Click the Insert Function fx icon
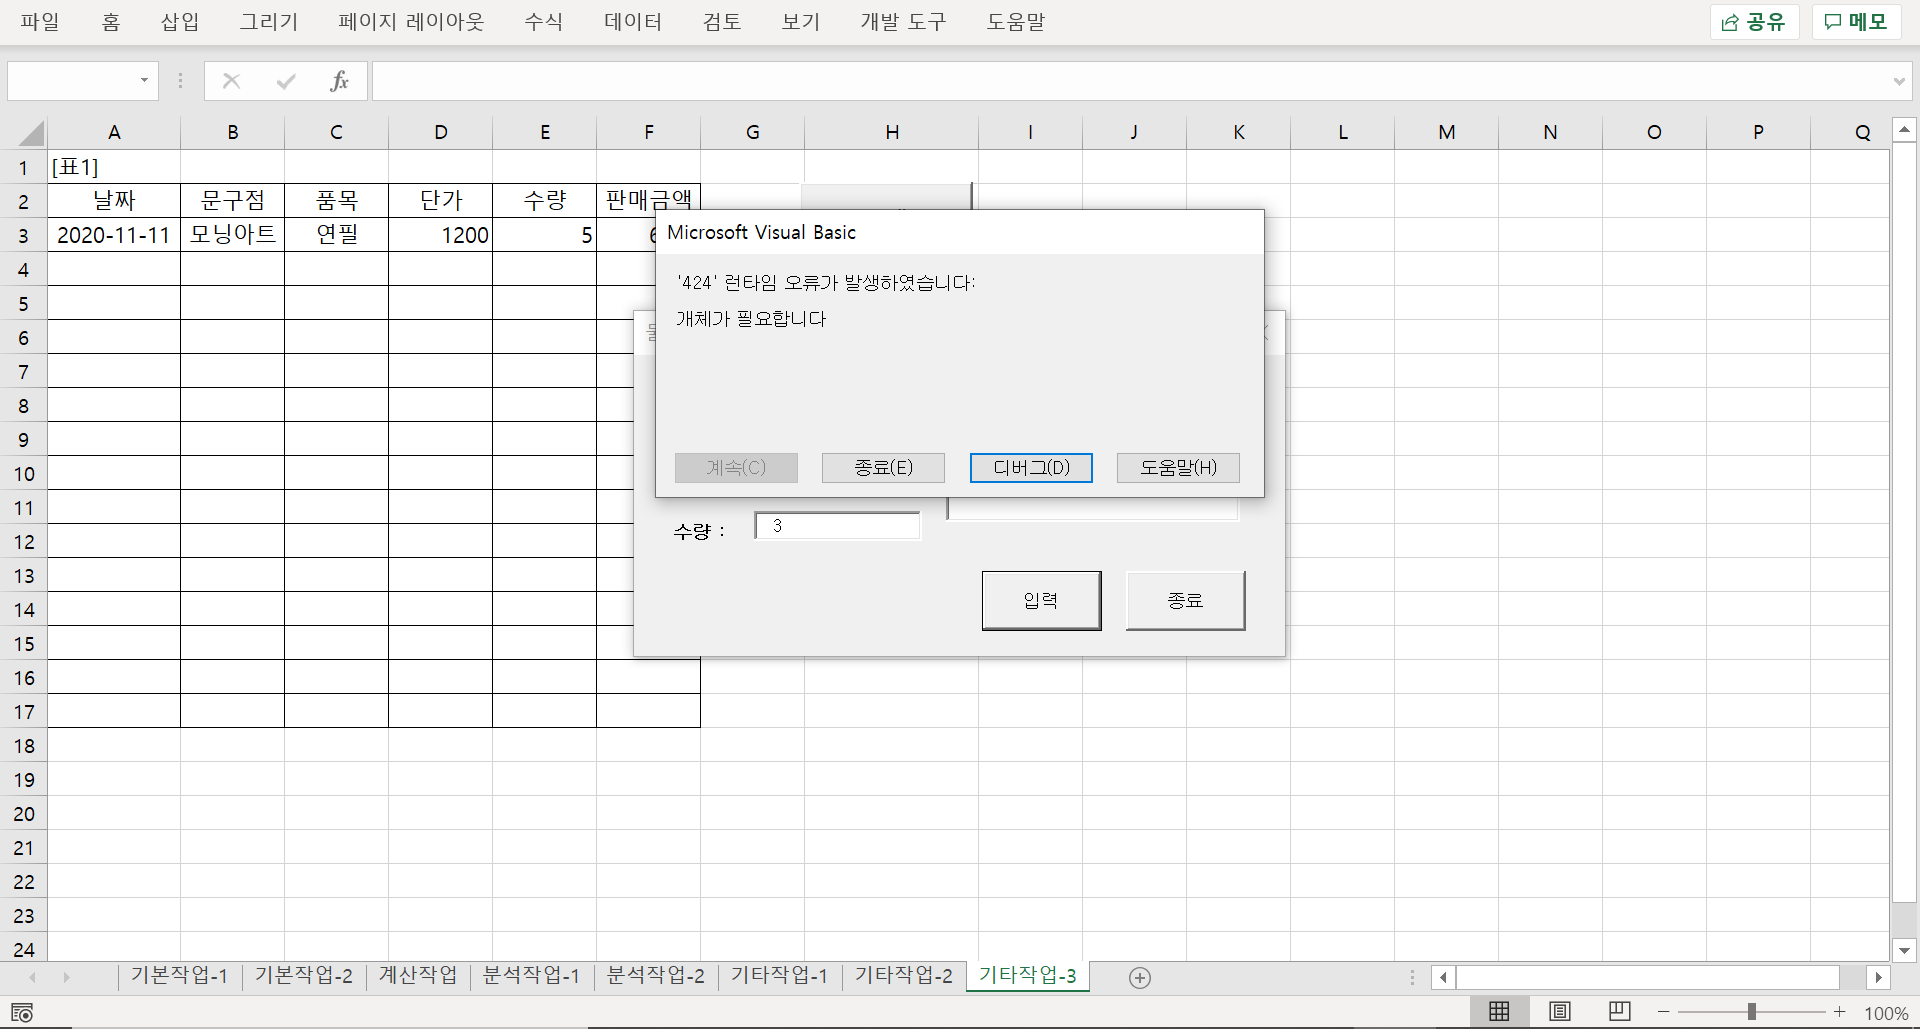Image resolution: width=1920 pixels, height=1029 pixels. [339, 81]
